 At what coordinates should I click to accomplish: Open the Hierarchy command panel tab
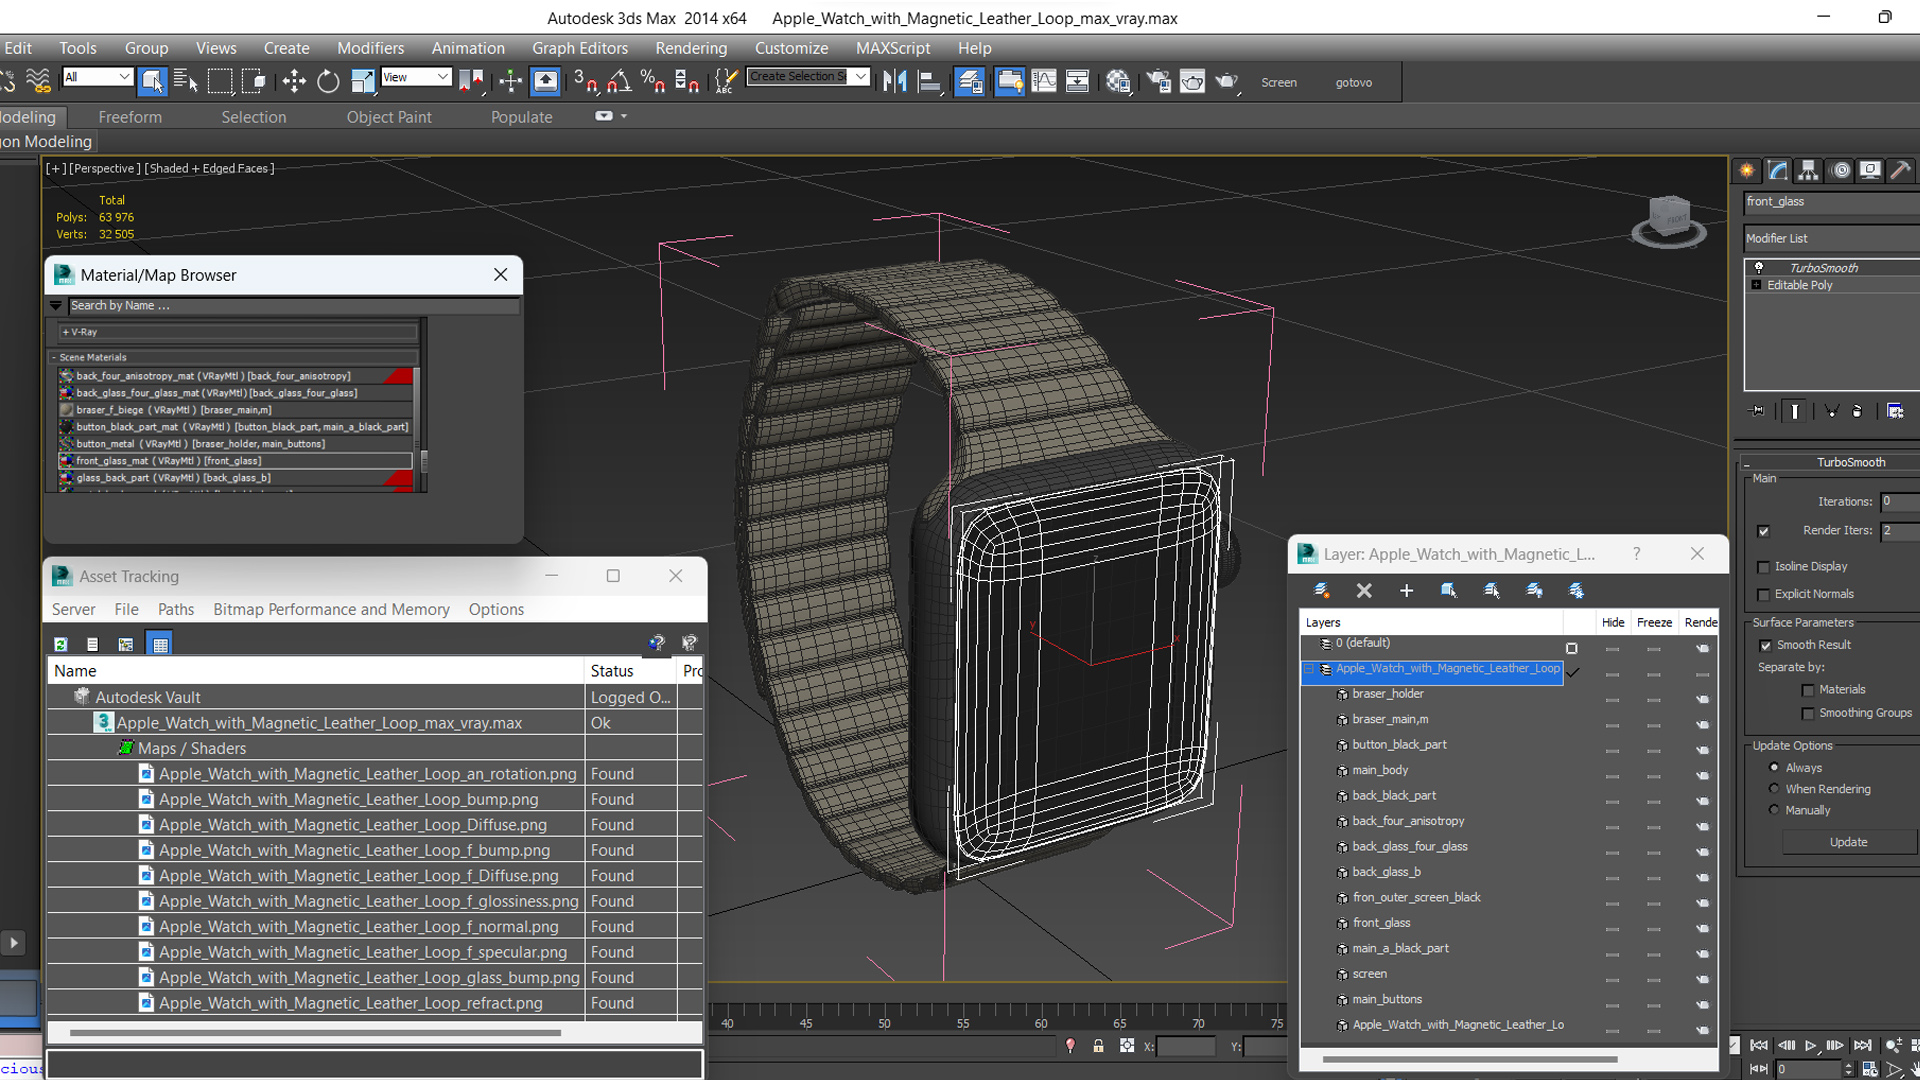[x=1808, y=170]
